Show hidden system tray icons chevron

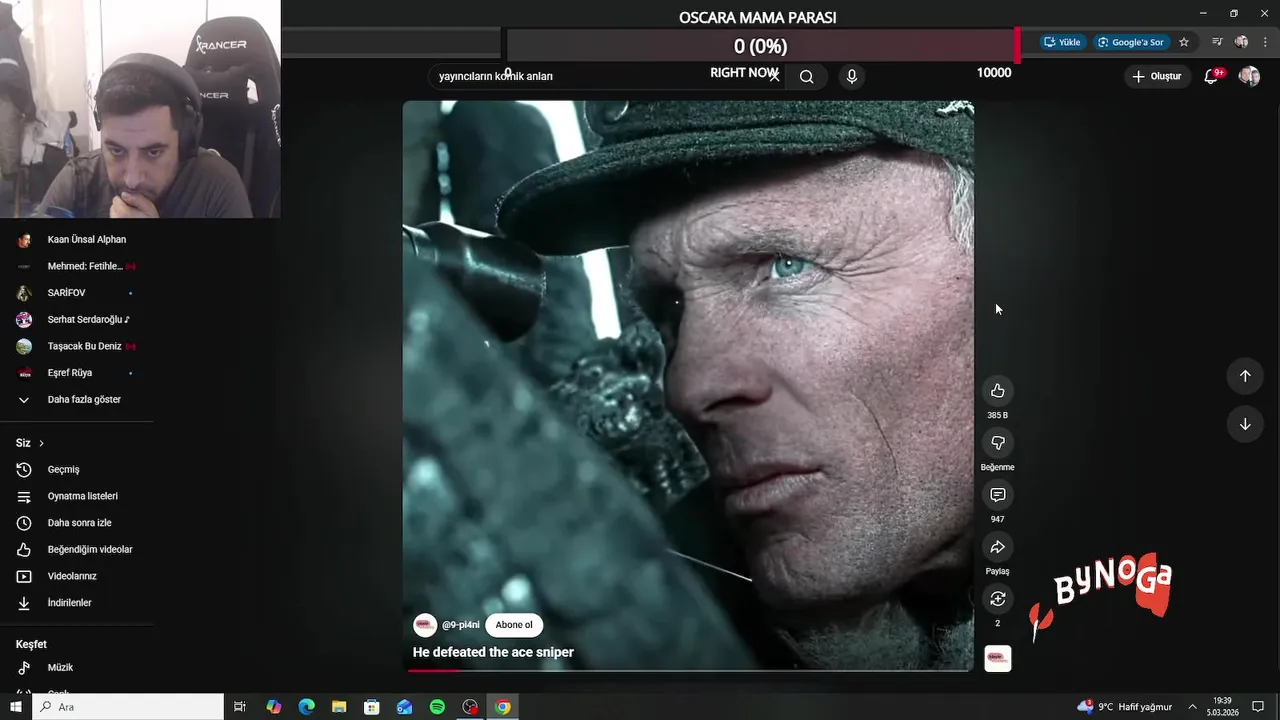[x=1192, y=707]
